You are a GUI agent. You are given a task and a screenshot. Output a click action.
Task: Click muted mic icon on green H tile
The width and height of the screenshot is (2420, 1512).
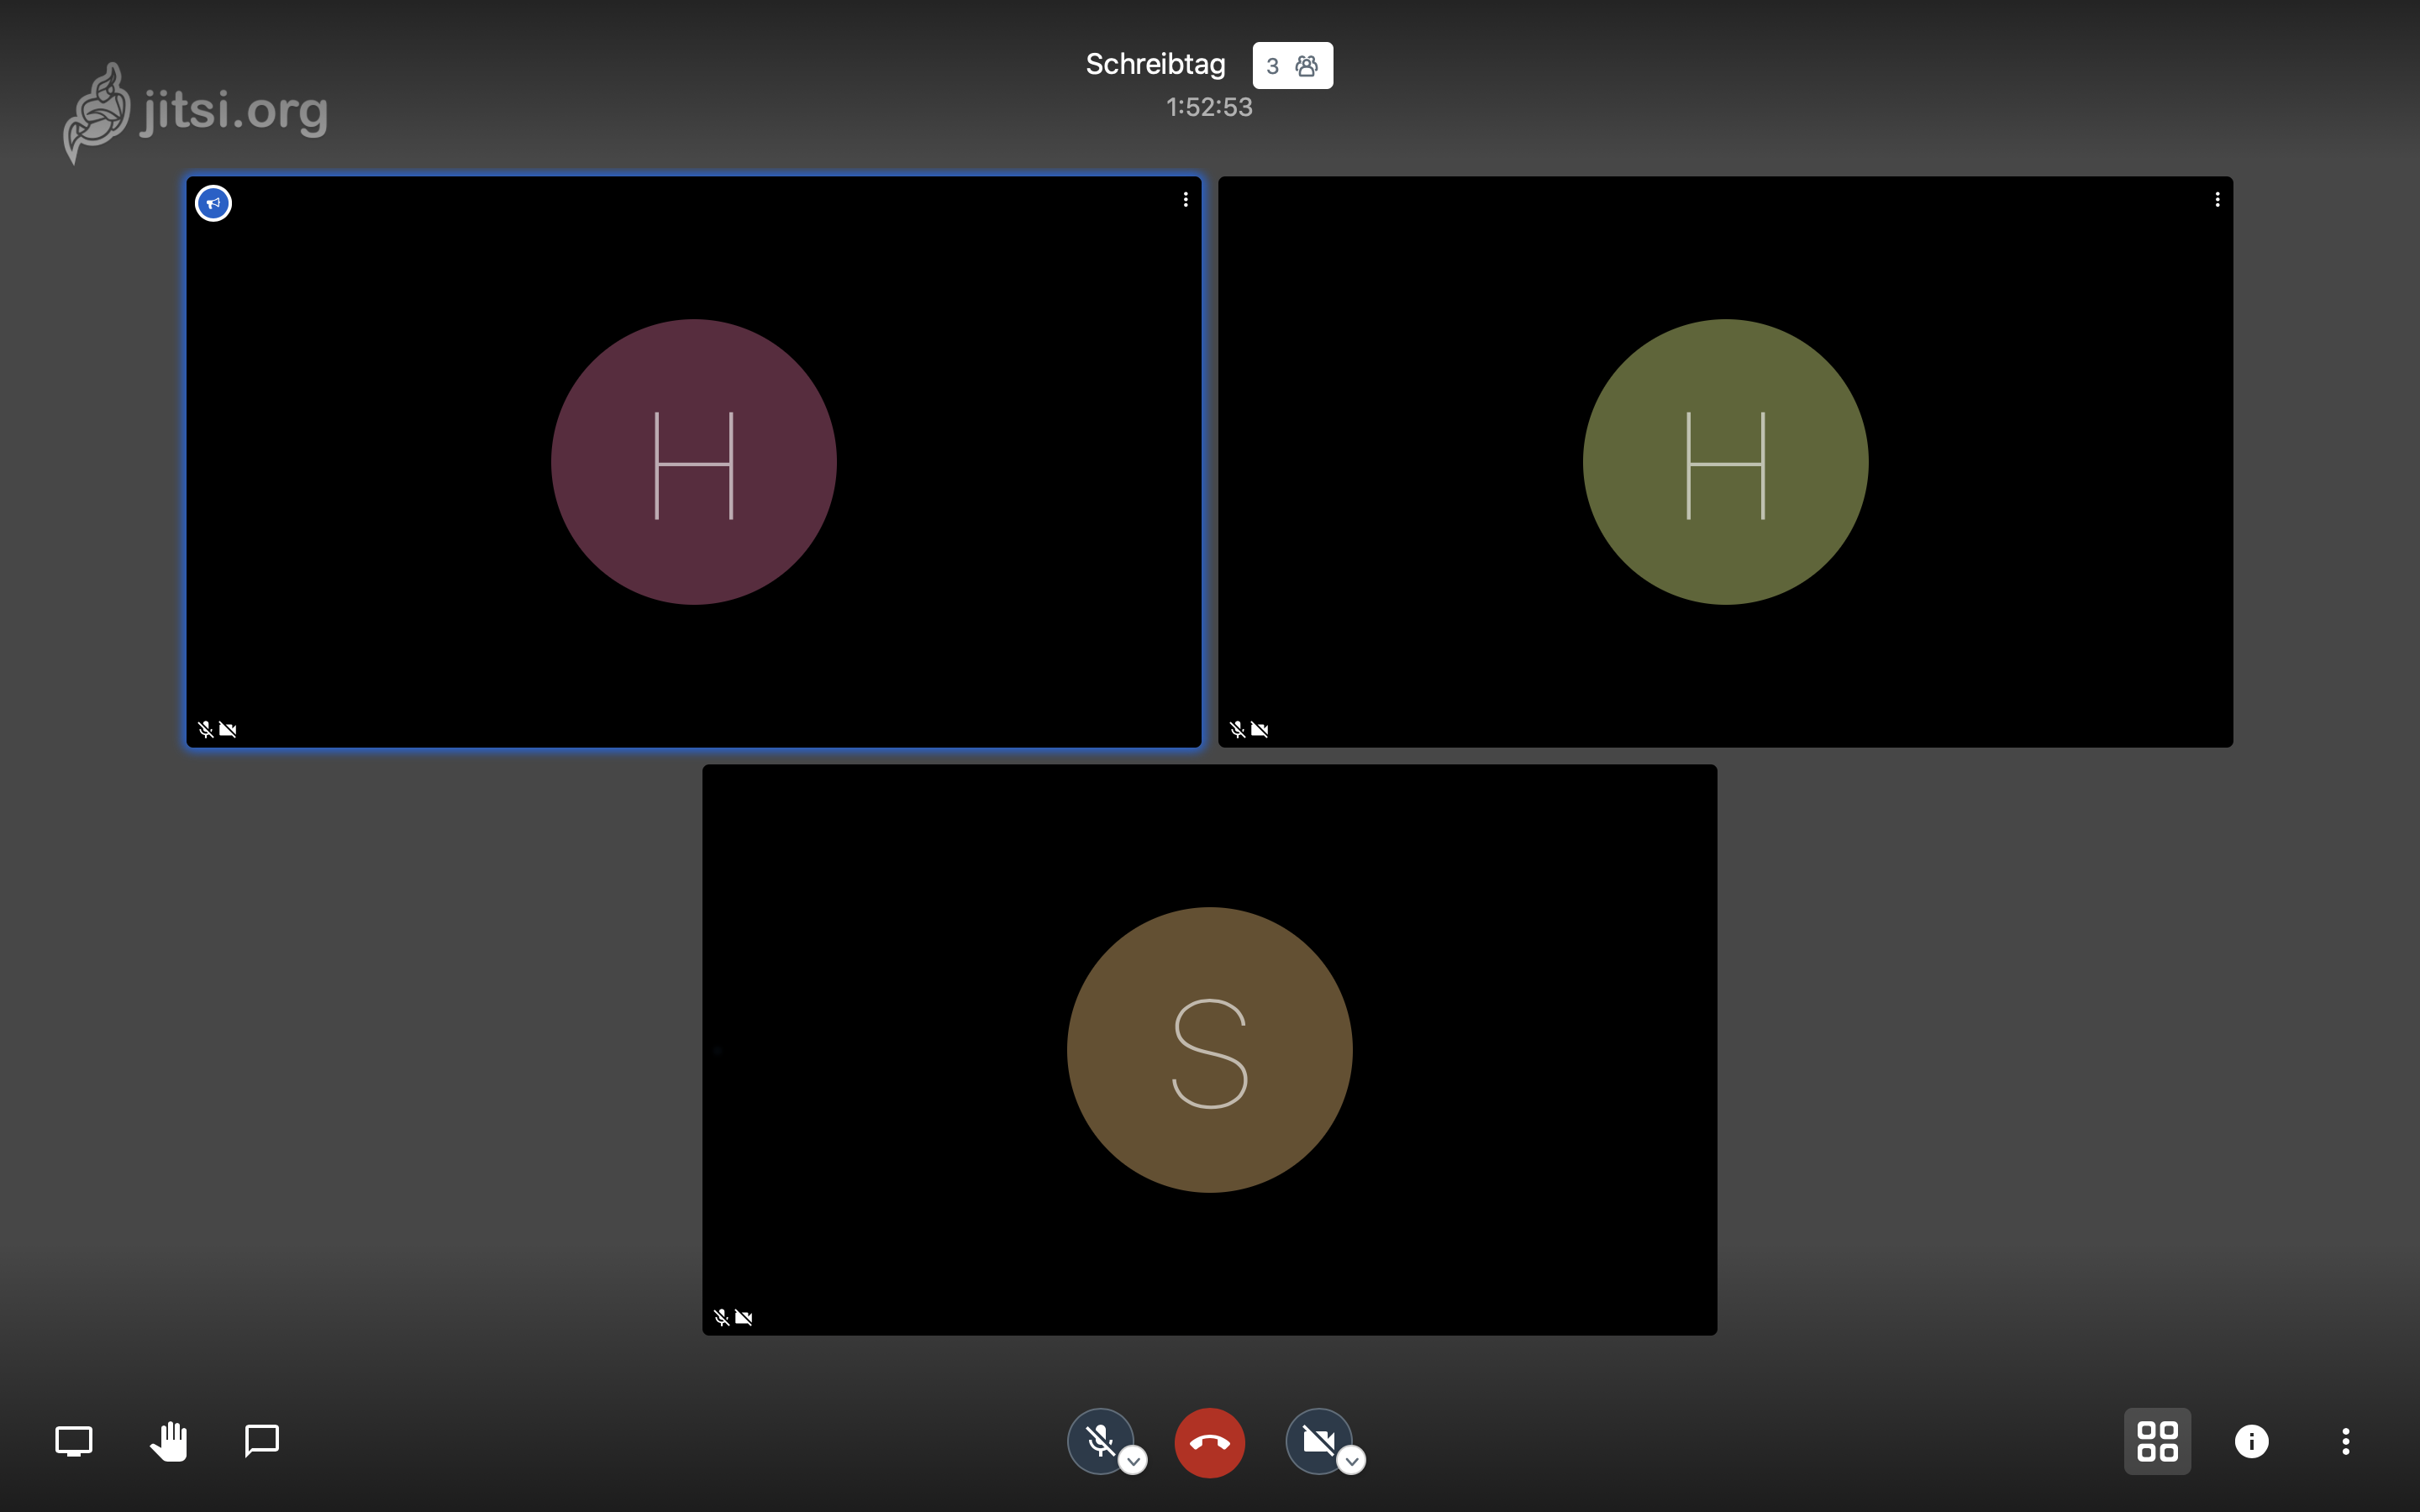(1237, 729)
